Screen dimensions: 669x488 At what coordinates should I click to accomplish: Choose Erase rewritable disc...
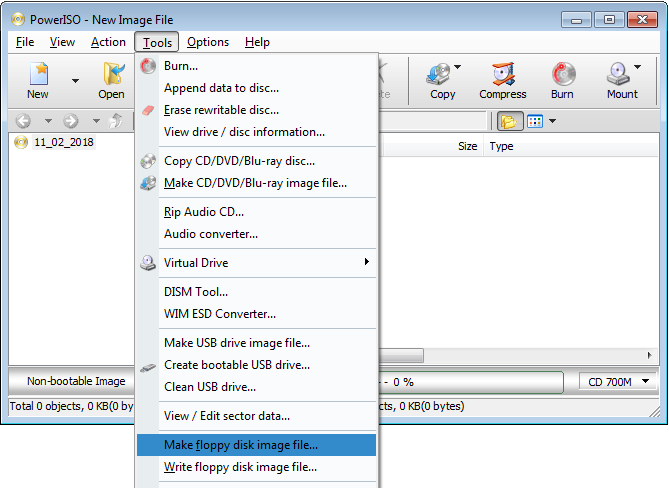pyautogui.click(x=256, y=110)
